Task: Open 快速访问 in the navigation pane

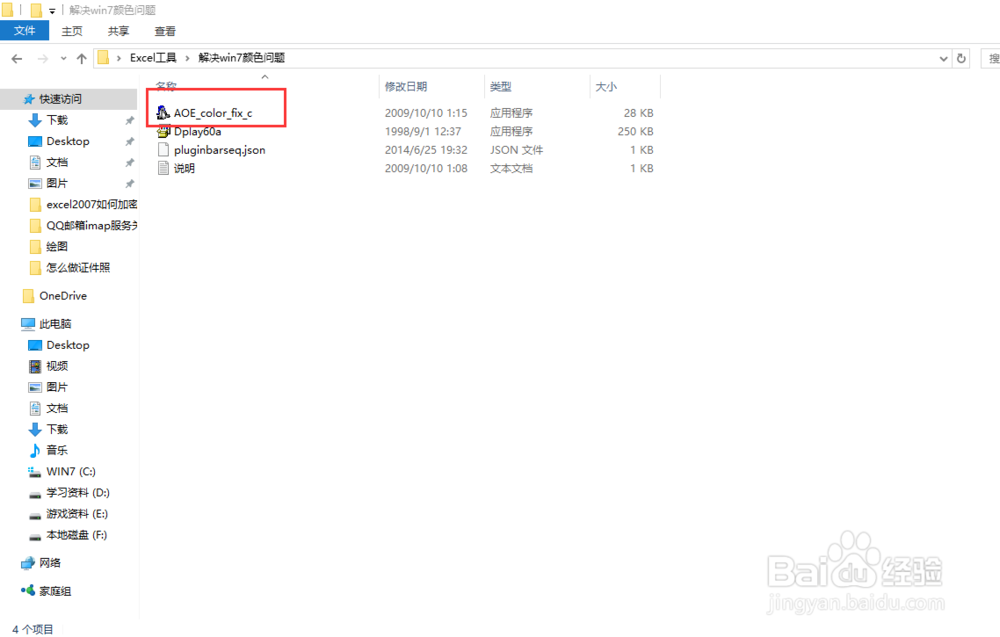Action: [x=61, y=99]
